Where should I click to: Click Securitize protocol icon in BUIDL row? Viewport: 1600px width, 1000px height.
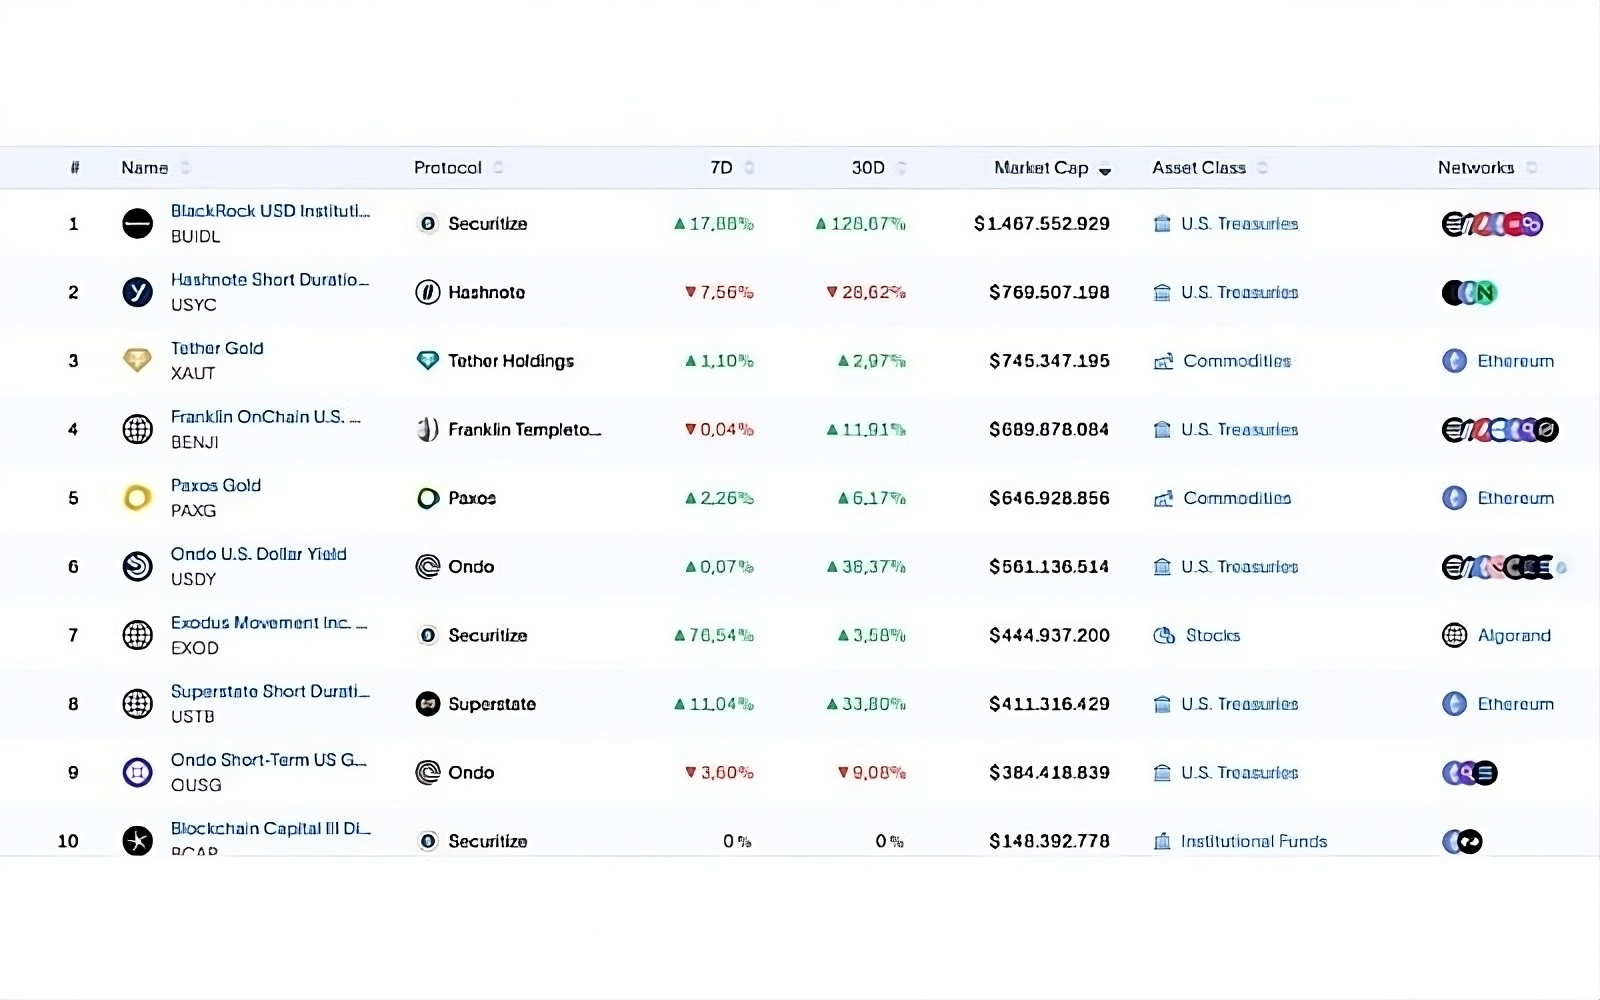coord(428,224)
